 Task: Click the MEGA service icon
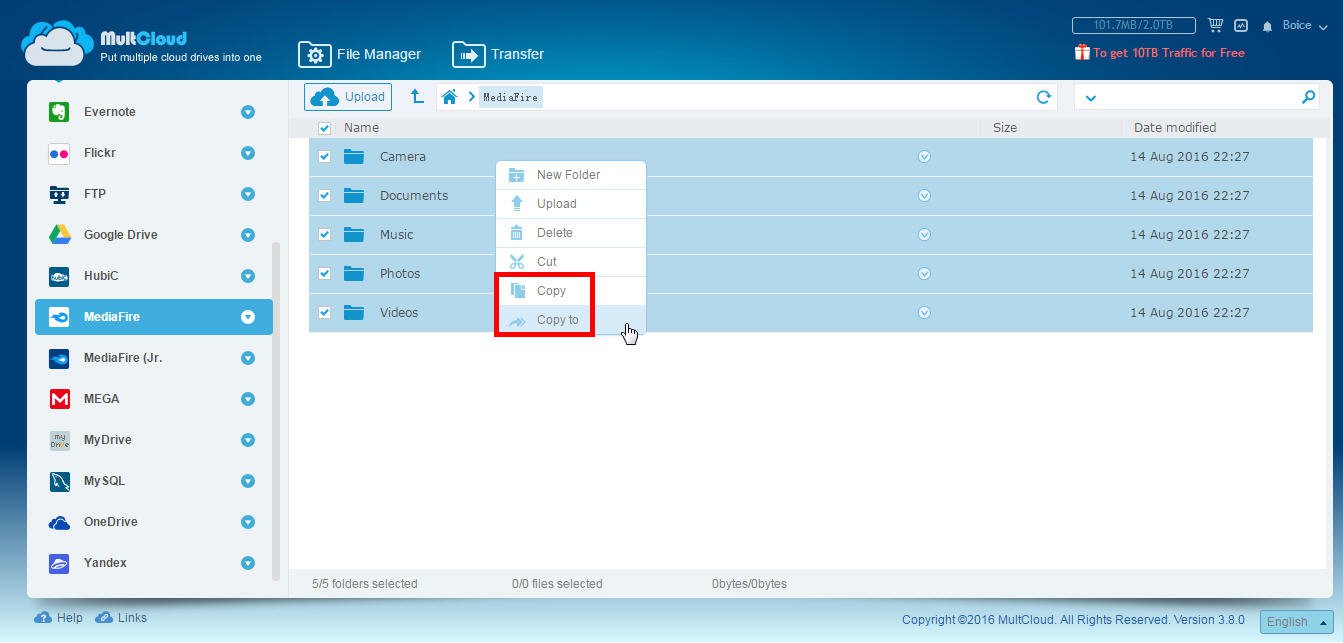point(59,399)
